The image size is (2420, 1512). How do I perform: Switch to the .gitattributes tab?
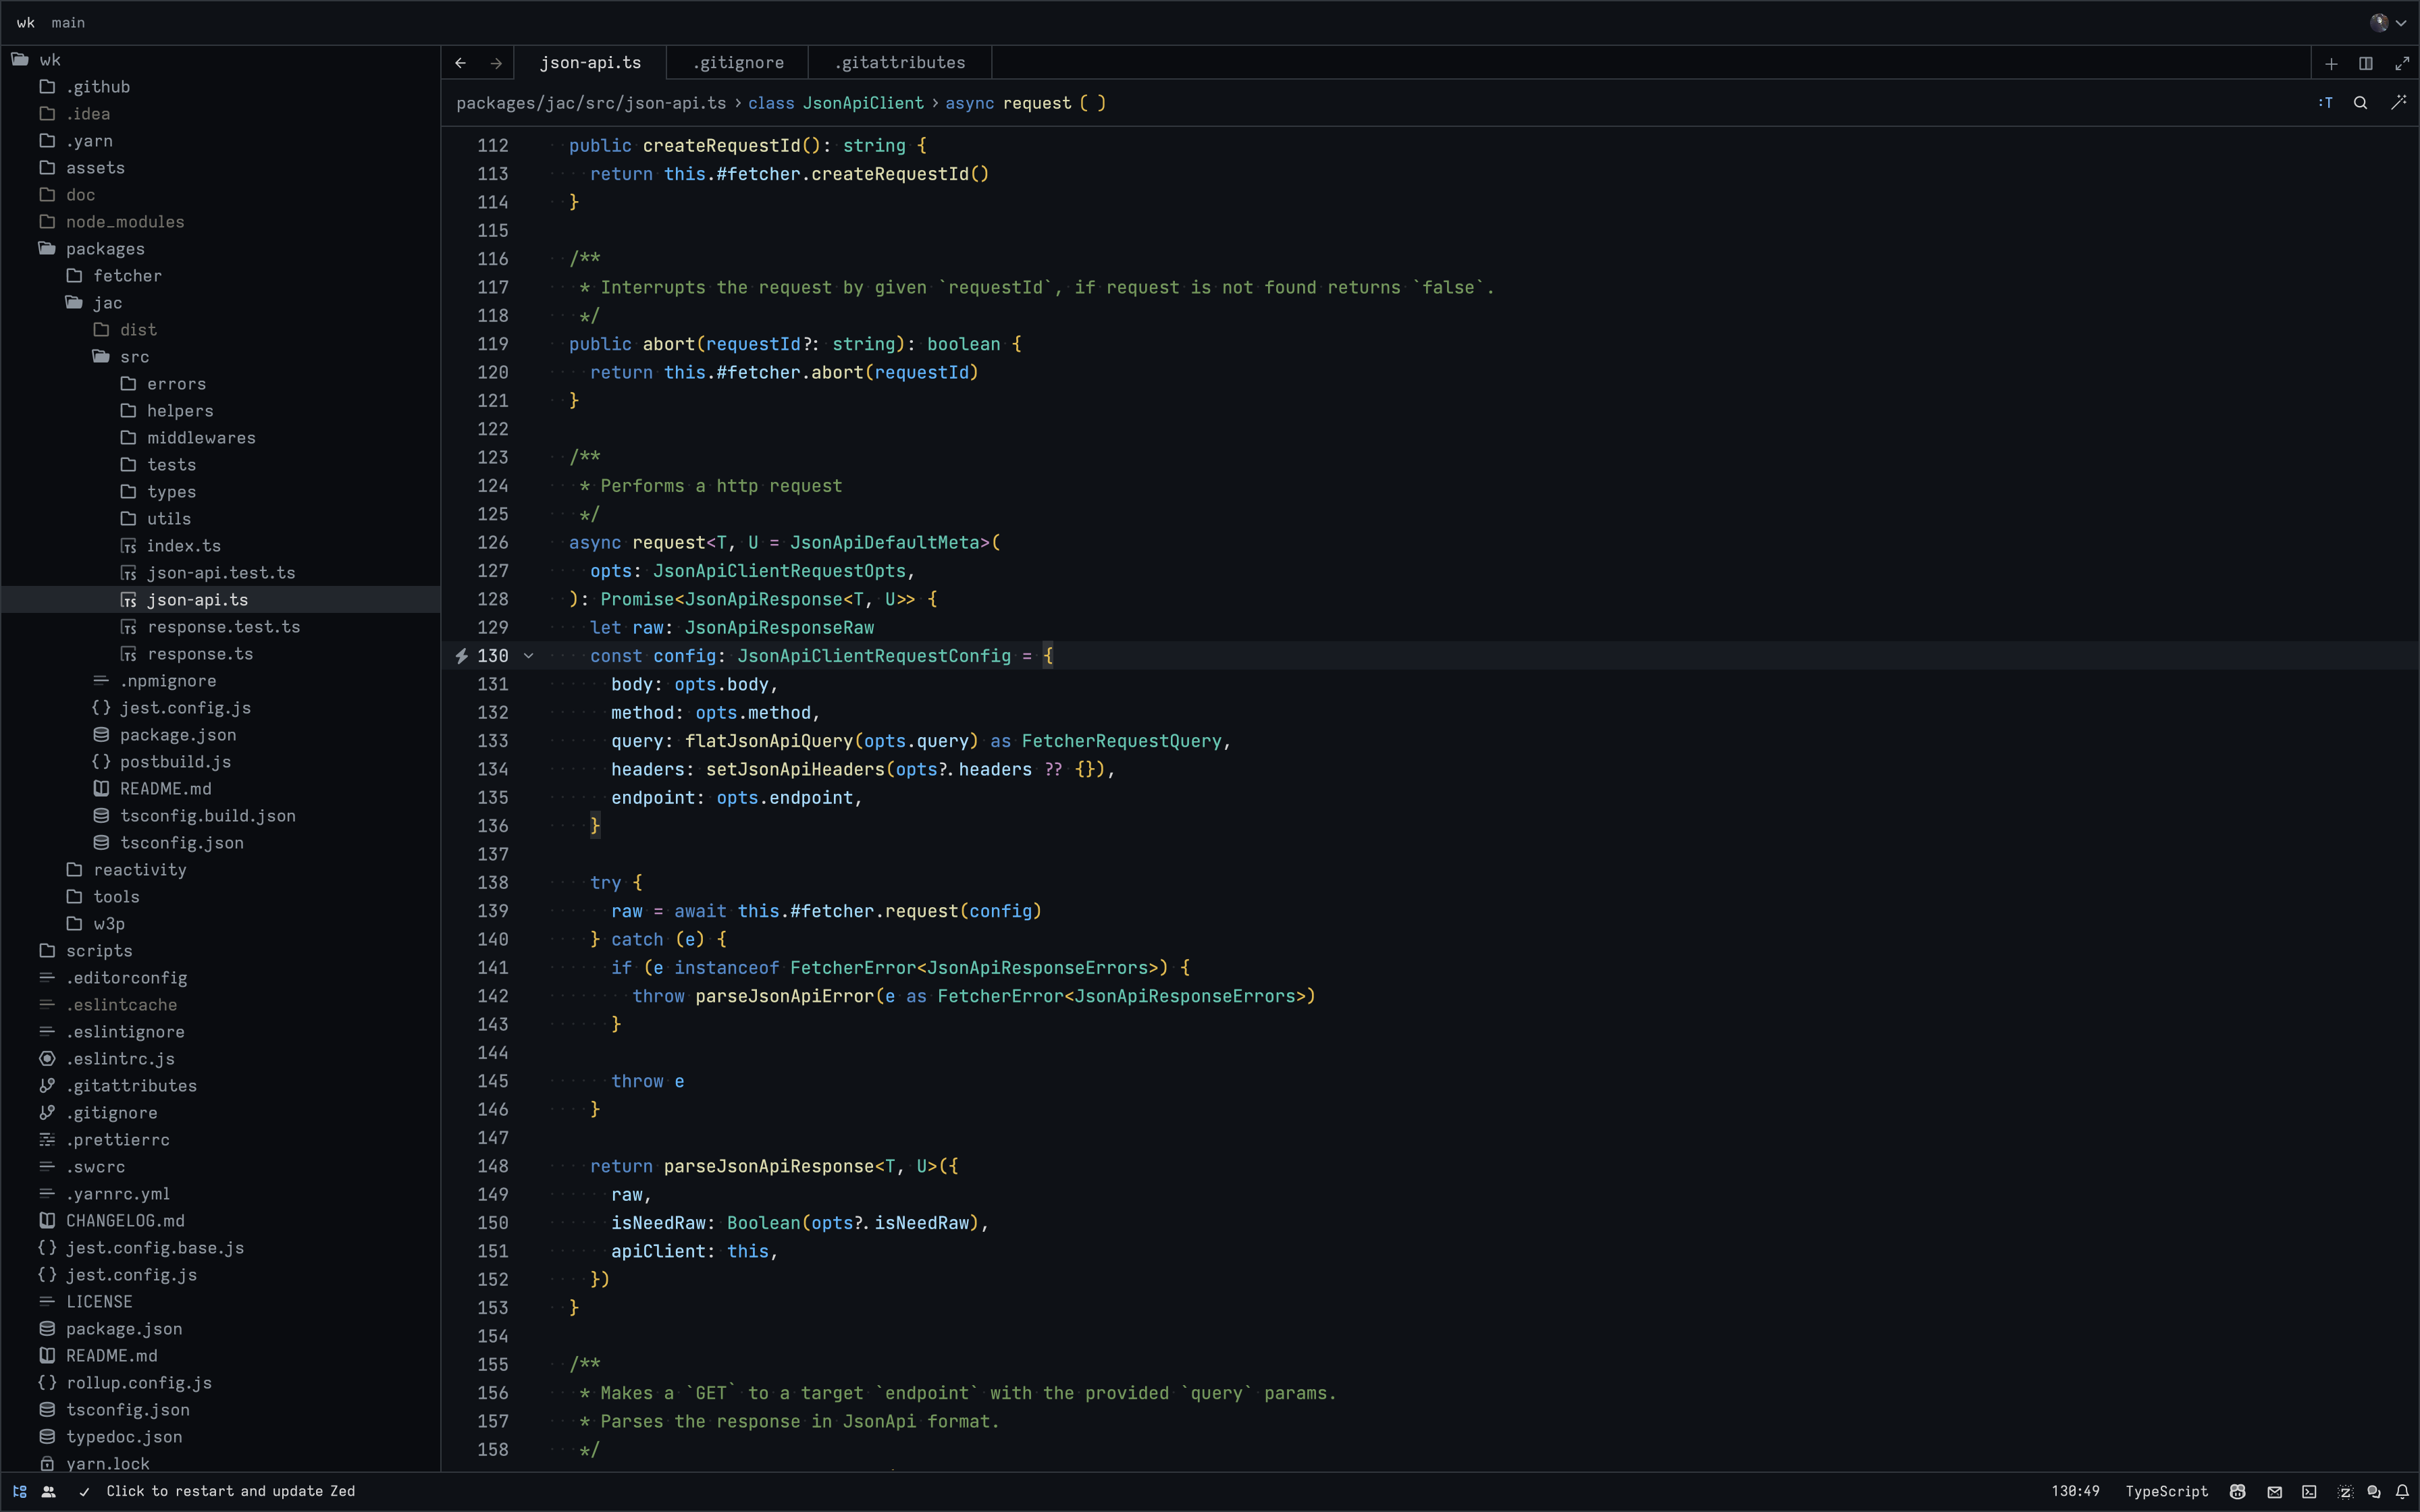pyautogui.click(x=900, y=63)
